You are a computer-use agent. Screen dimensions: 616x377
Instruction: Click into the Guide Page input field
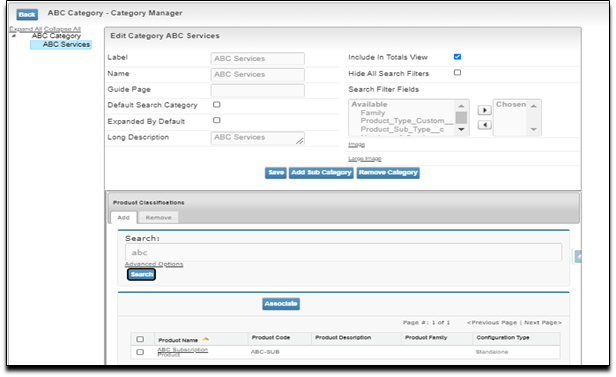pos(257,90)
